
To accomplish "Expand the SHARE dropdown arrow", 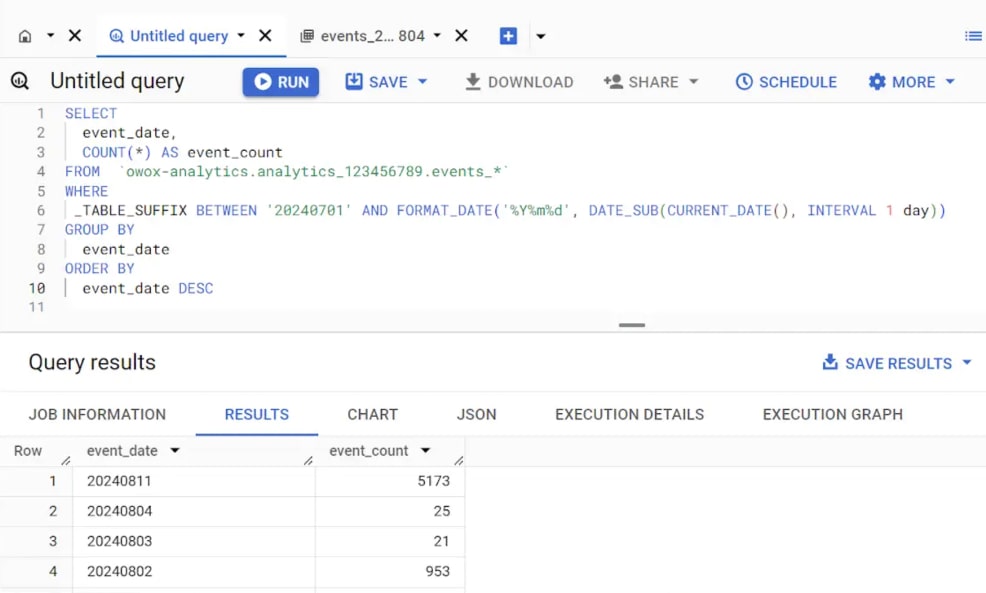I will point(694,82).
